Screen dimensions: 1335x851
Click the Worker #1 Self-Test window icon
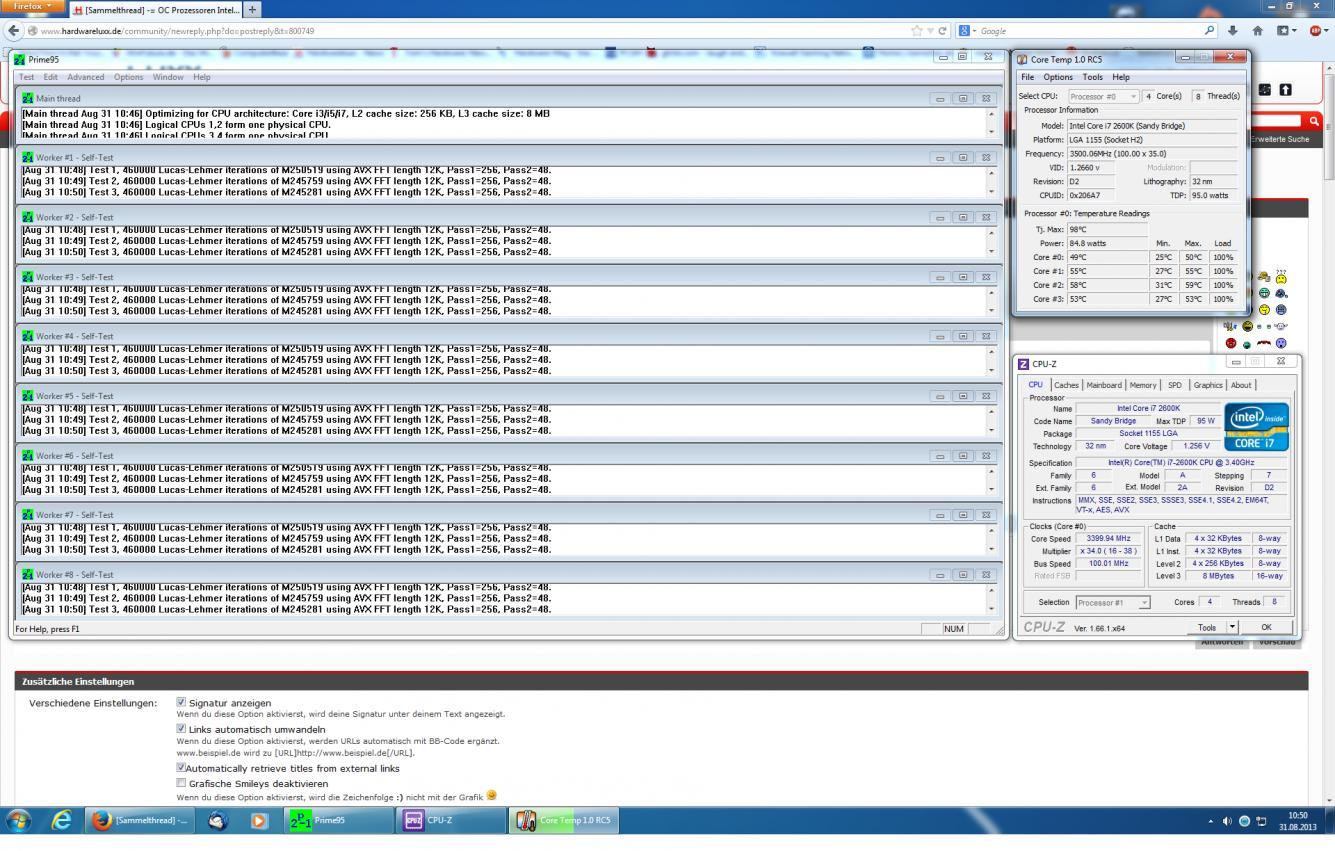[28, 157]
